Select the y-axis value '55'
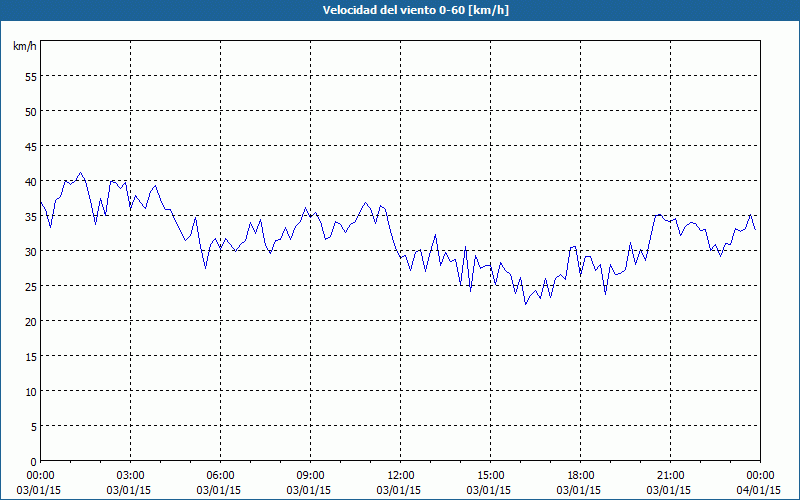 click(31, 78)
